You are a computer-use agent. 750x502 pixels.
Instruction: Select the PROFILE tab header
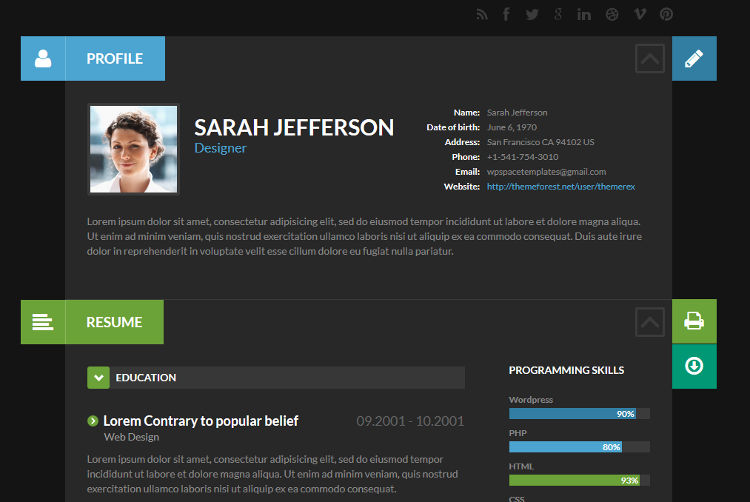pyautogui.click(x=115, y=58)
